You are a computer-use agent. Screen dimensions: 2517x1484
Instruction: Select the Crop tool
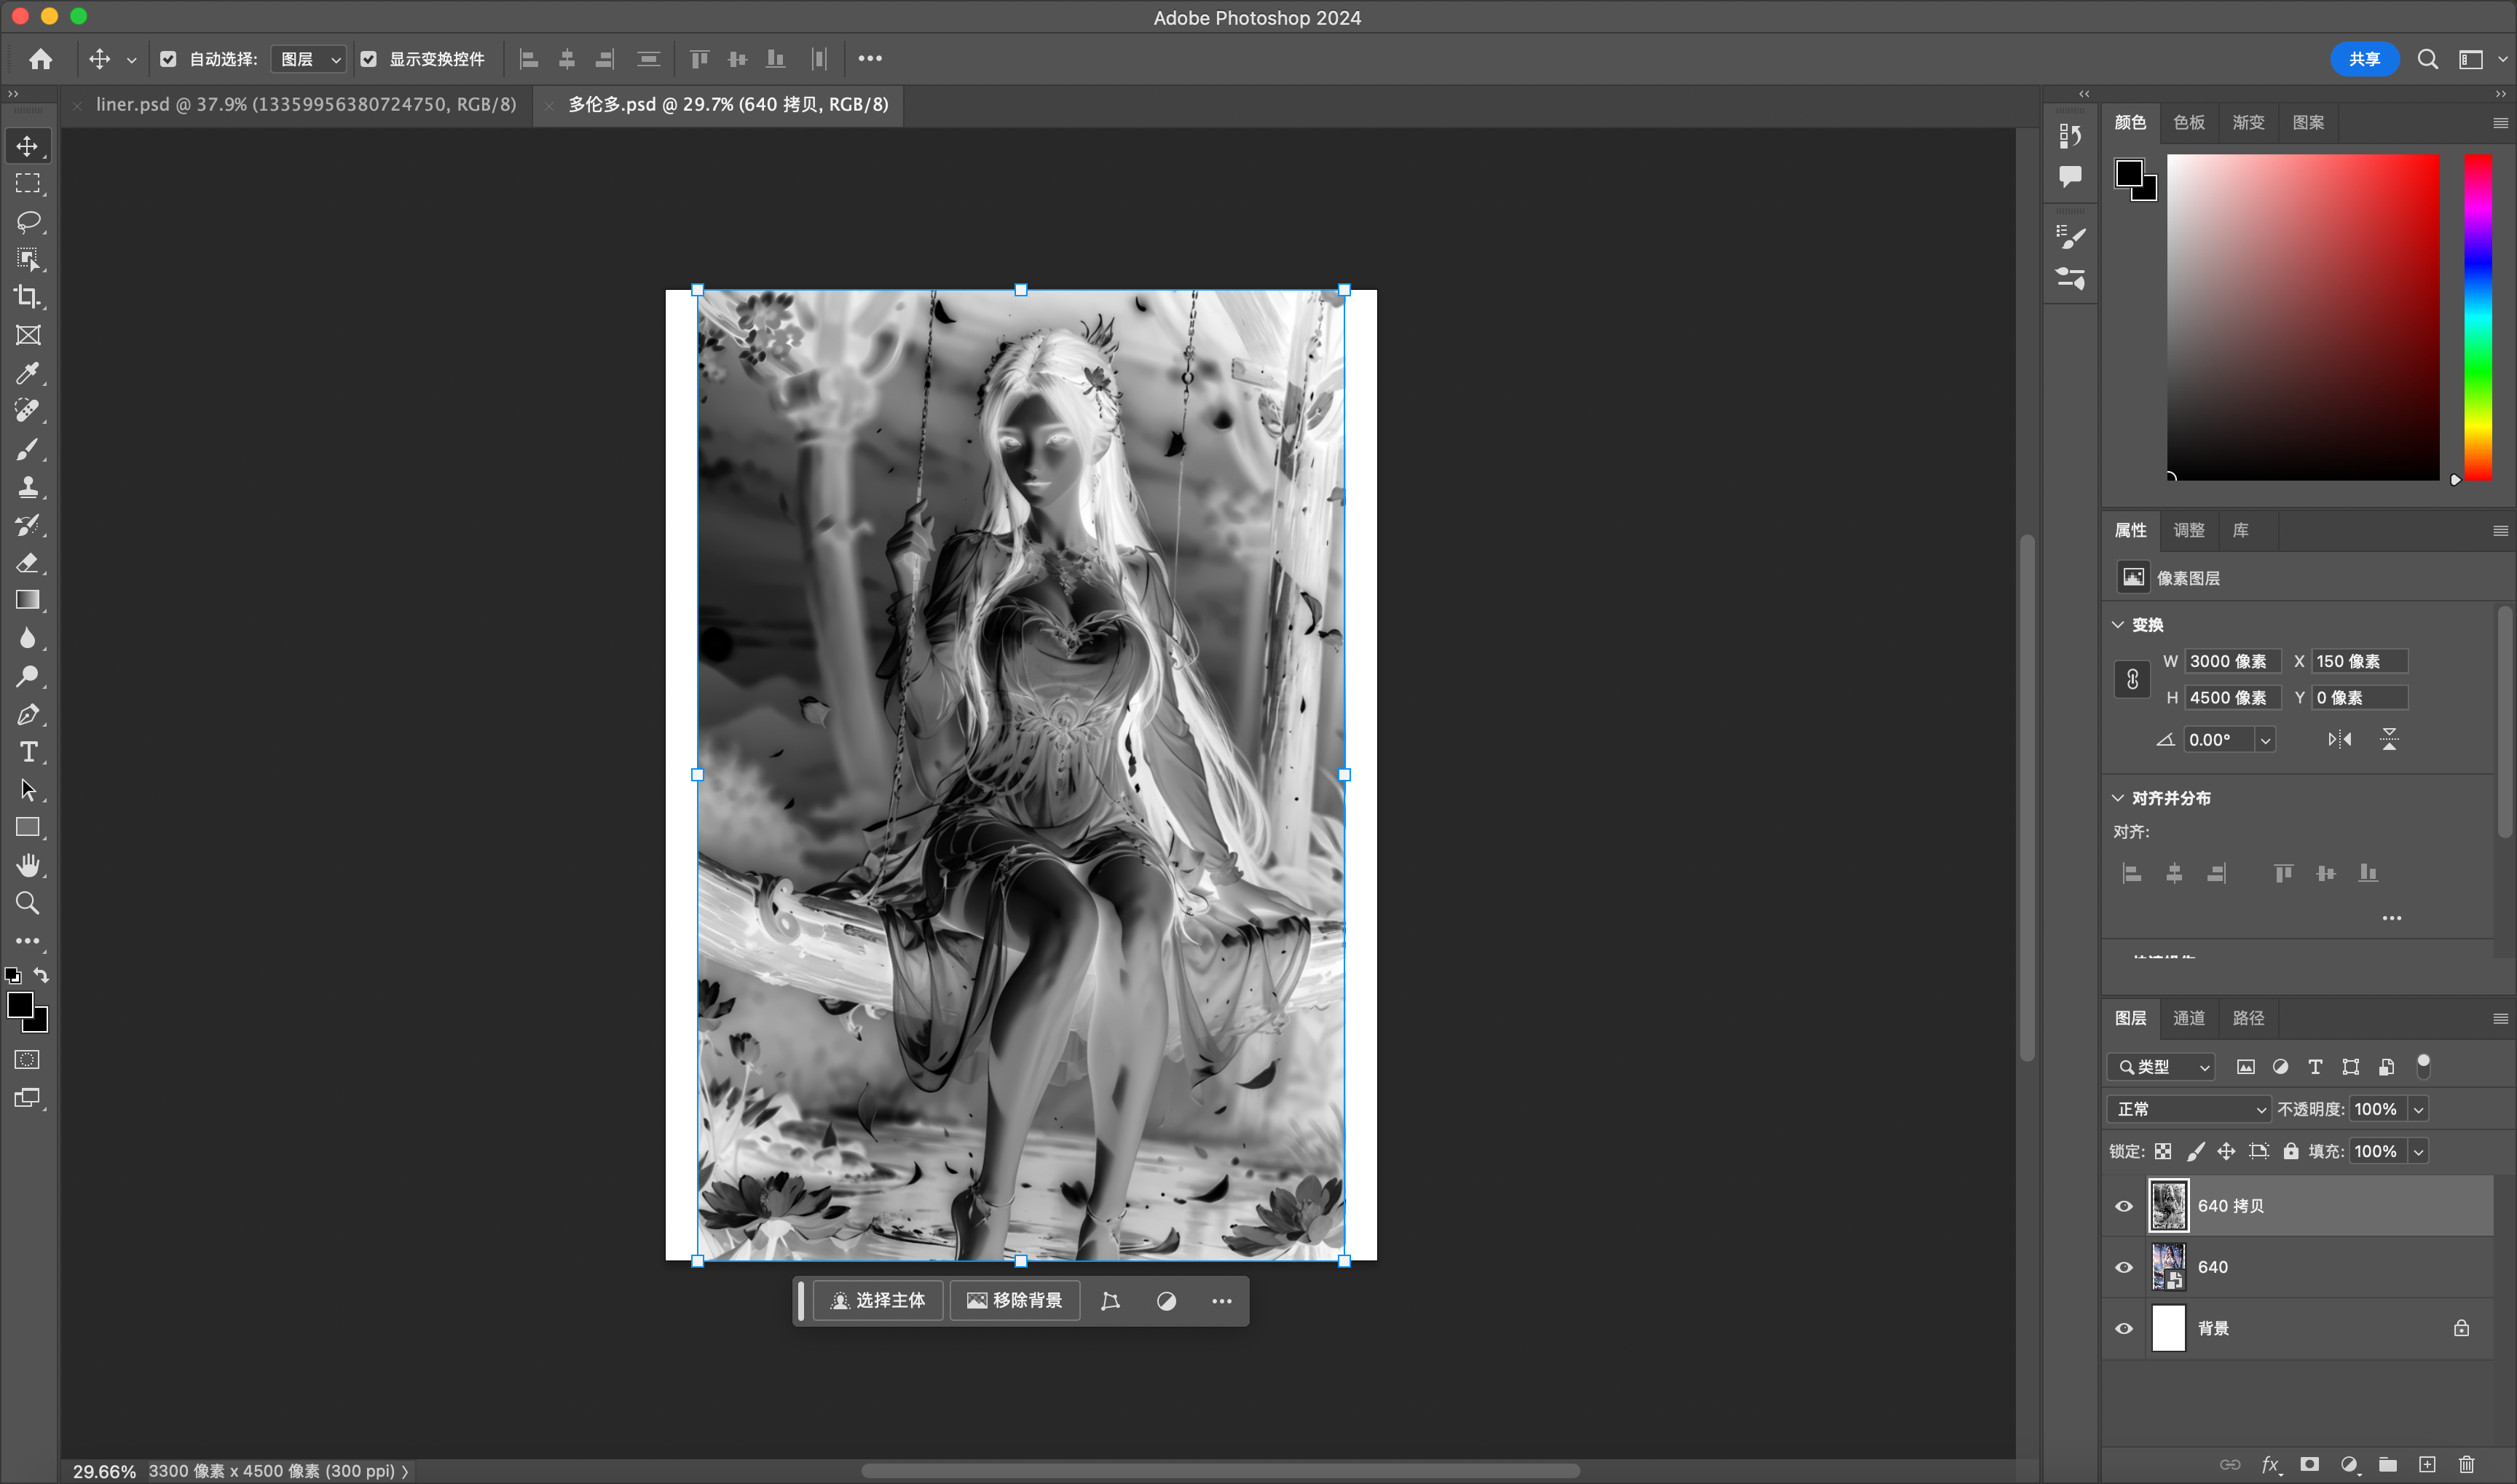pyautogui.click(x=28, y=297)
